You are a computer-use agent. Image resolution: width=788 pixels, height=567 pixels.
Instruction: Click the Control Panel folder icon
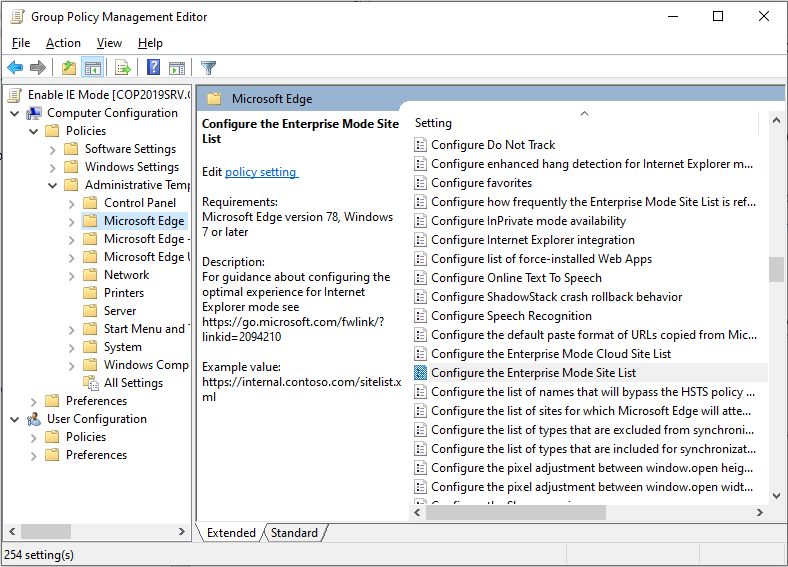(90, 203)
